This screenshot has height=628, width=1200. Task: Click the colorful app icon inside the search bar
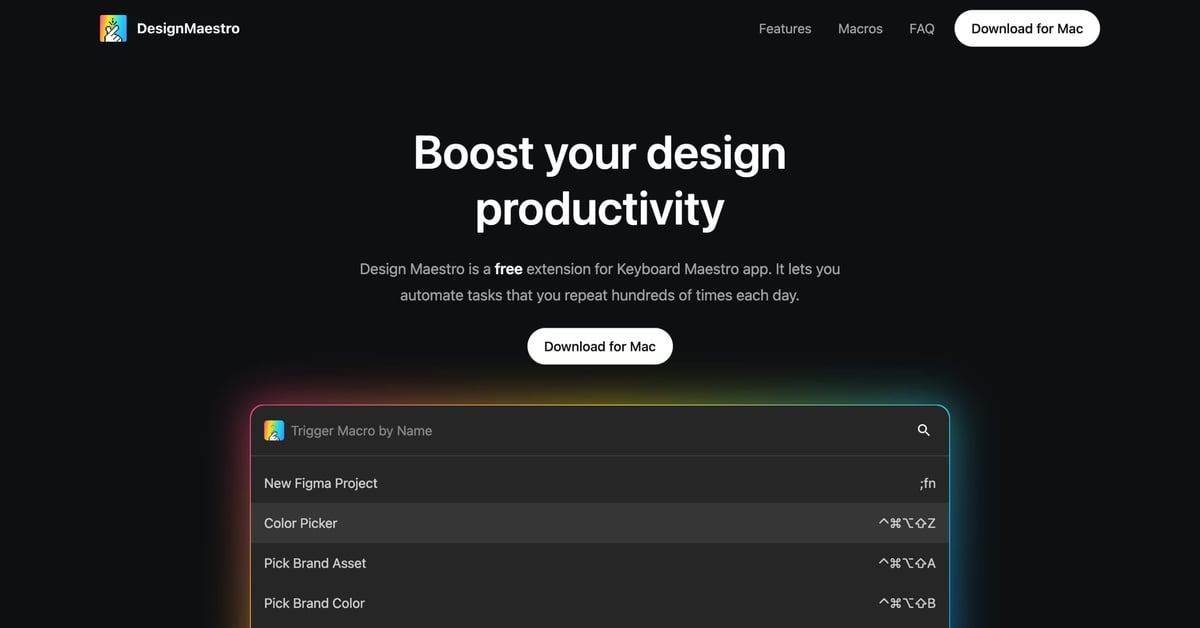coord(273,430)
